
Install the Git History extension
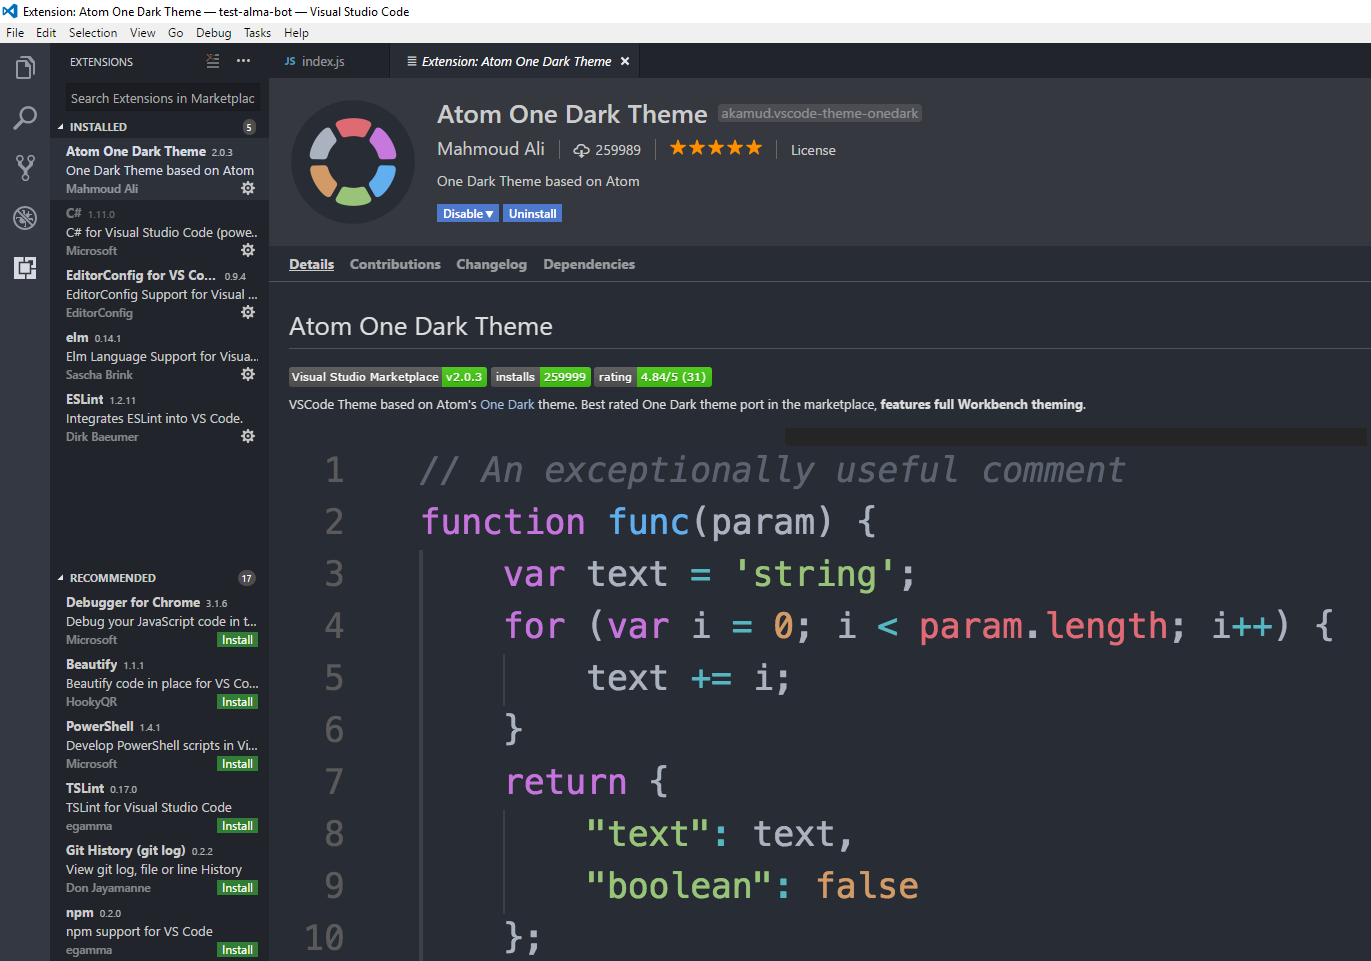(237, 888)
